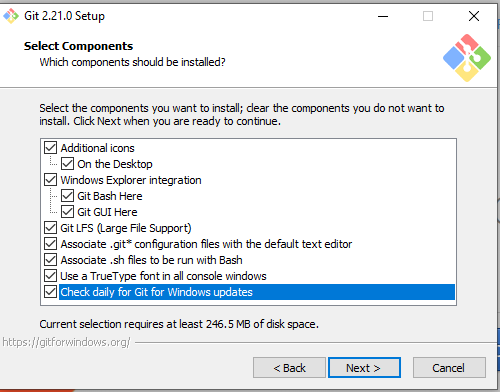This screenshot has width=500, height=392.
Task: Select the 'Additional icons' label text
Action: click(x=97, y=148)
